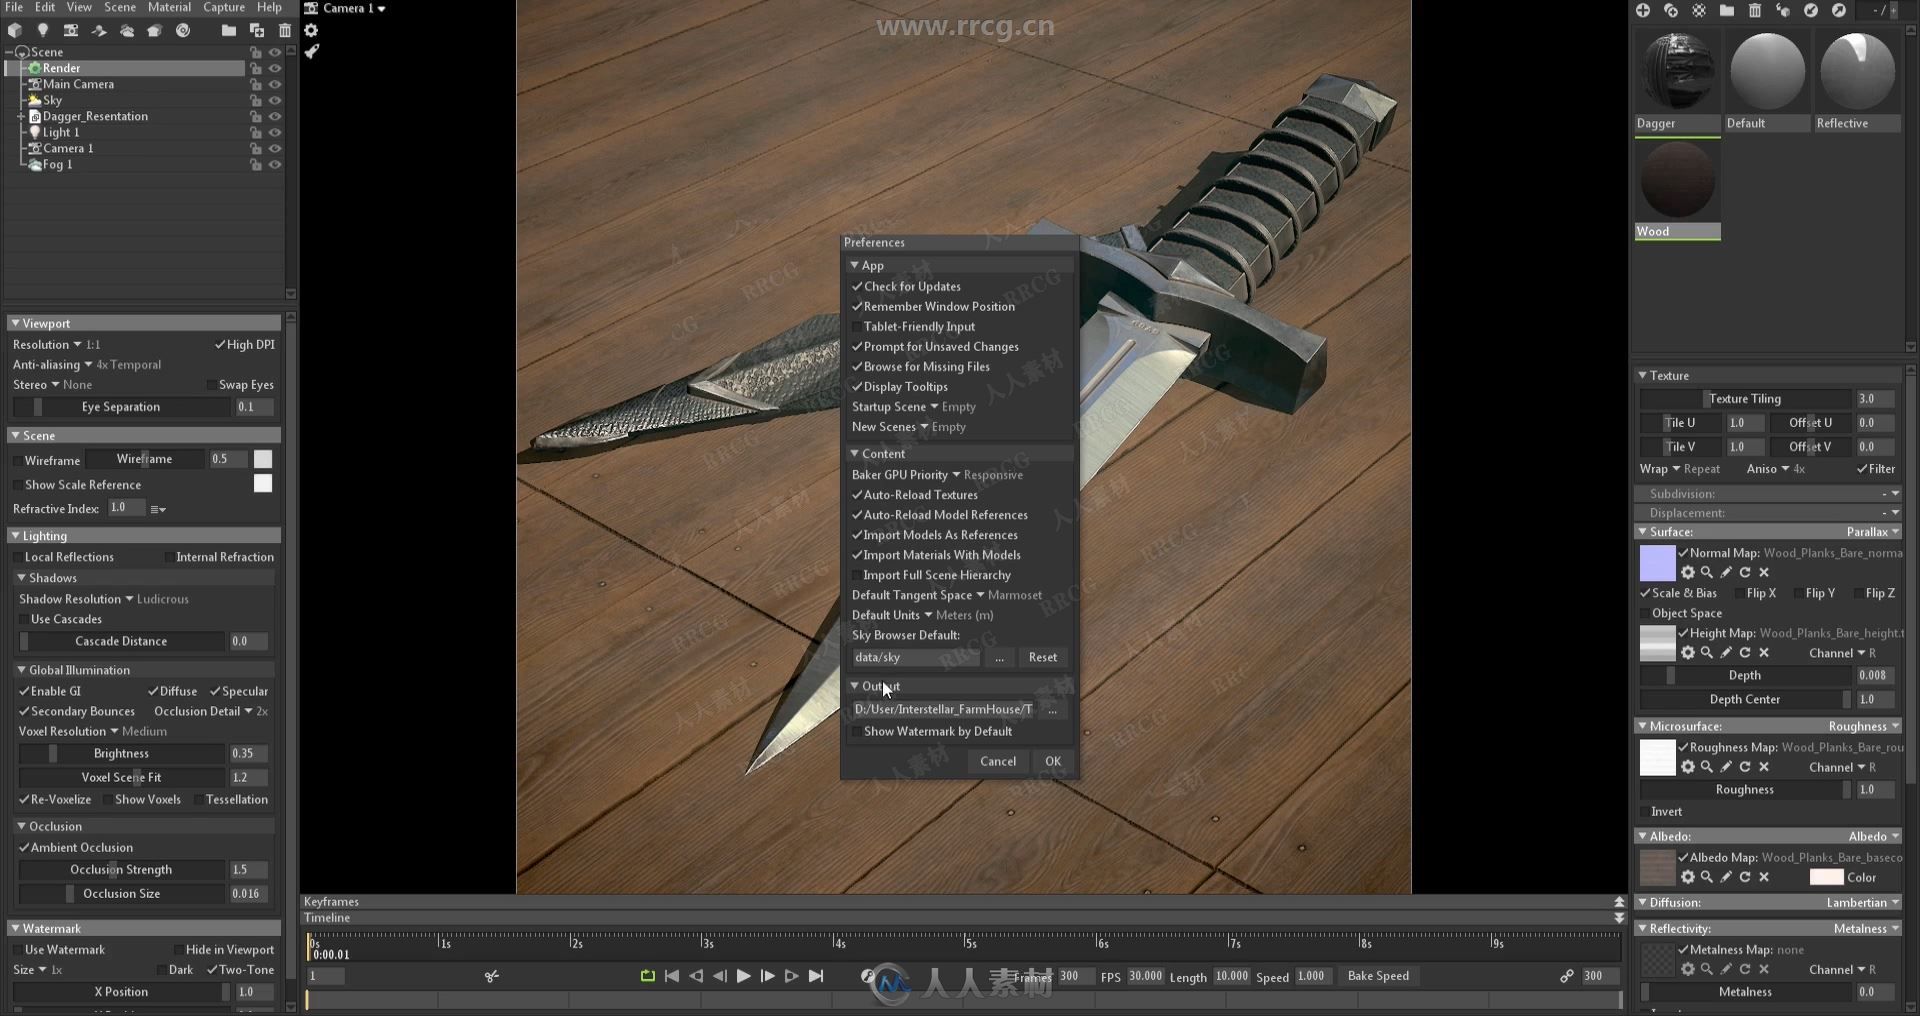
Task: Open Baker GPU Priority dropdown
Action: (x=937, y=475)
